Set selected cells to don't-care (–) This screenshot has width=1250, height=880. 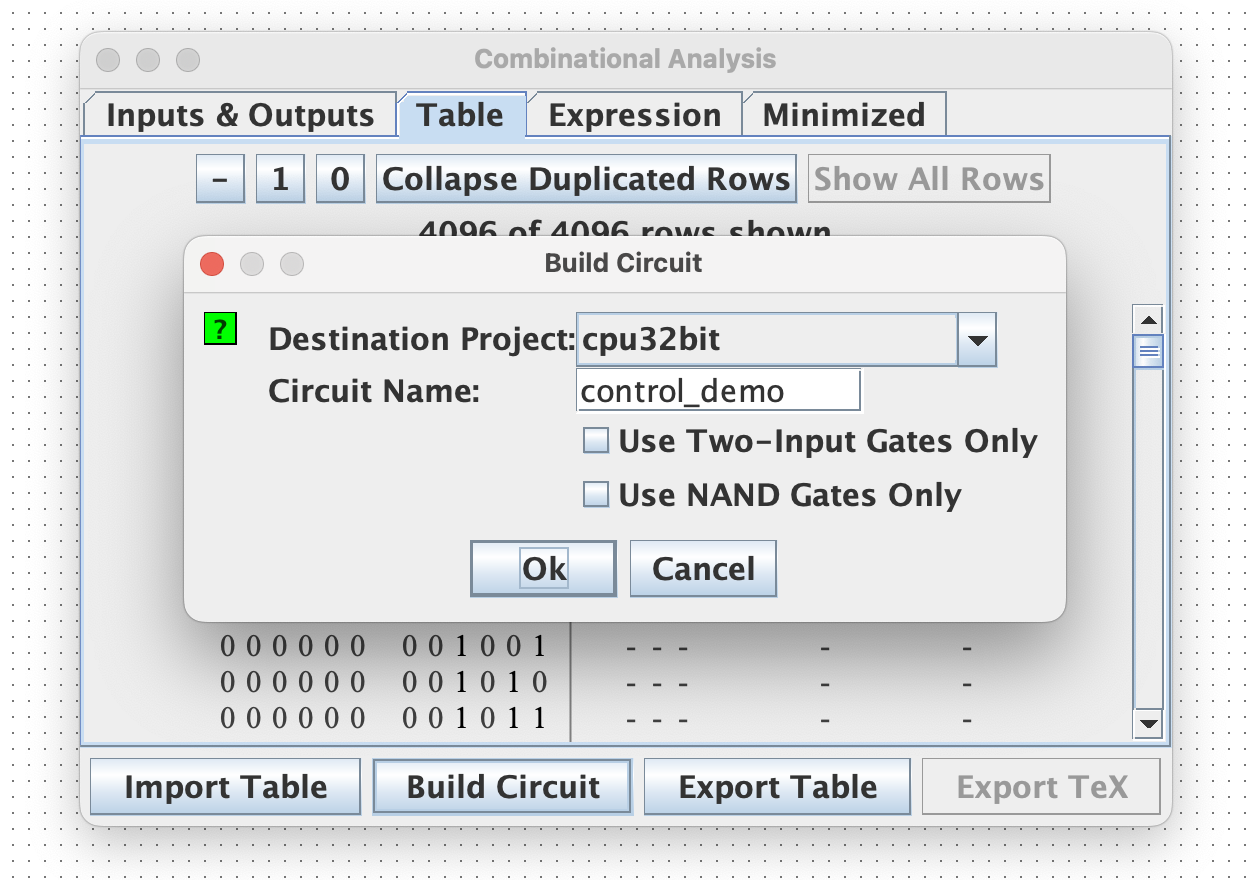click(221, 179)
